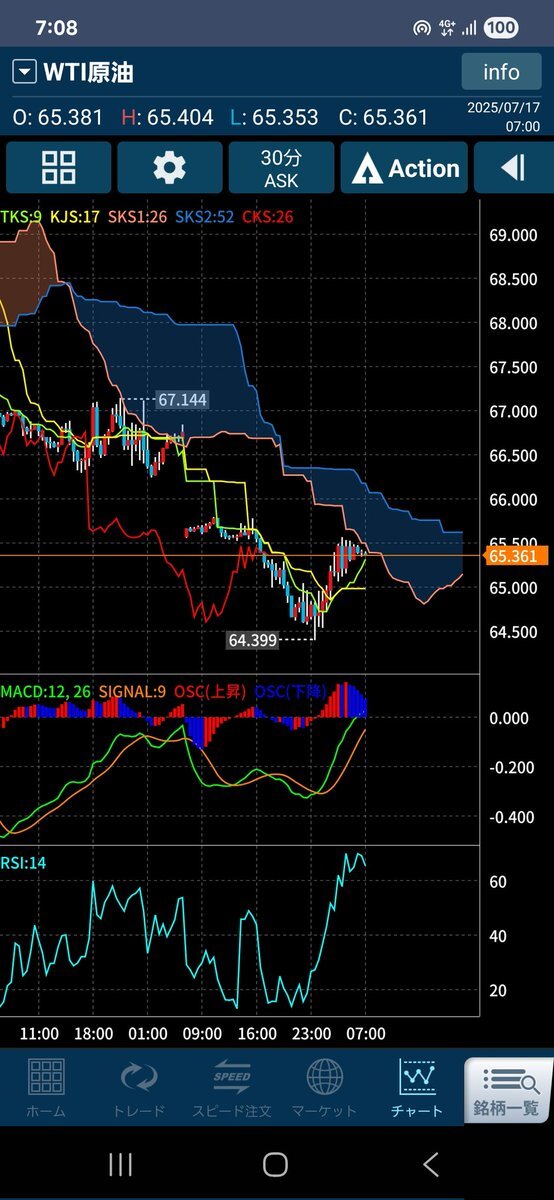Screen dimensions: 554x1200
Task: Tap the TKS:9 Ichimoku parameter label
Action: (18, 216)
